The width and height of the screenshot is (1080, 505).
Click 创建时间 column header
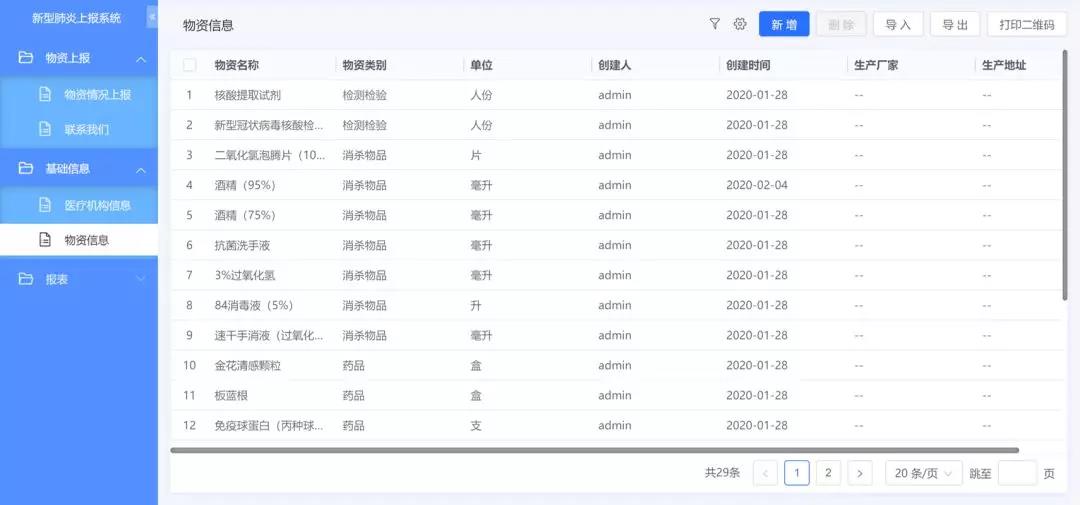click(748, 65)
